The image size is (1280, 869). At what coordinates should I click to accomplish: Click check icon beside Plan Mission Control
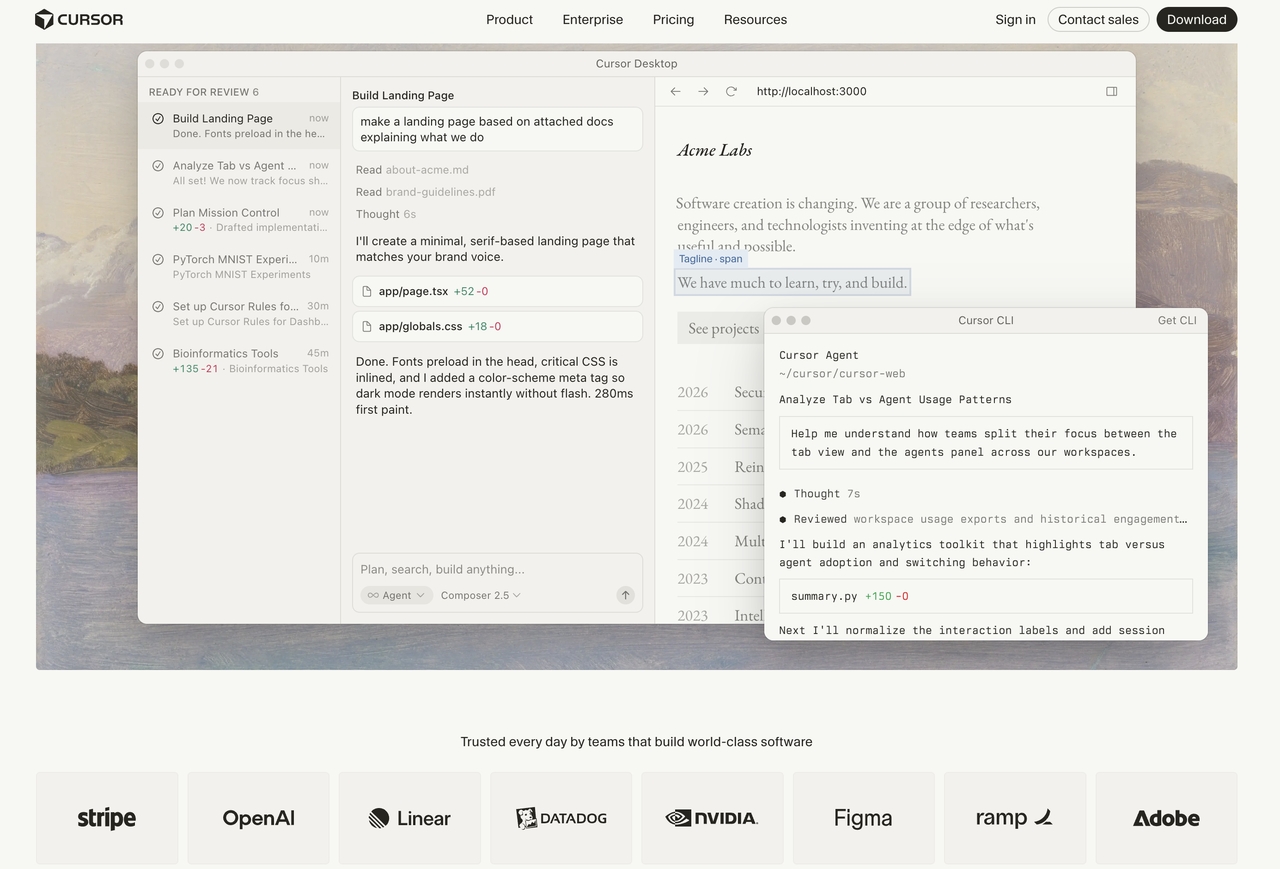point(158,212)
